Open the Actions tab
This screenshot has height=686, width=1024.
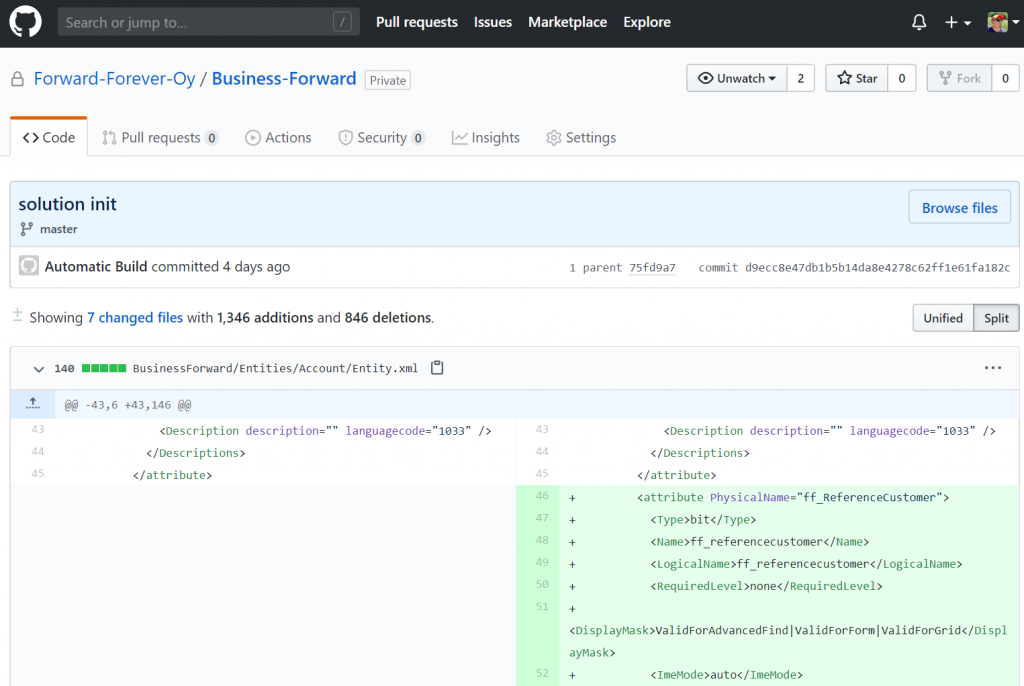[x=278, y=138]
